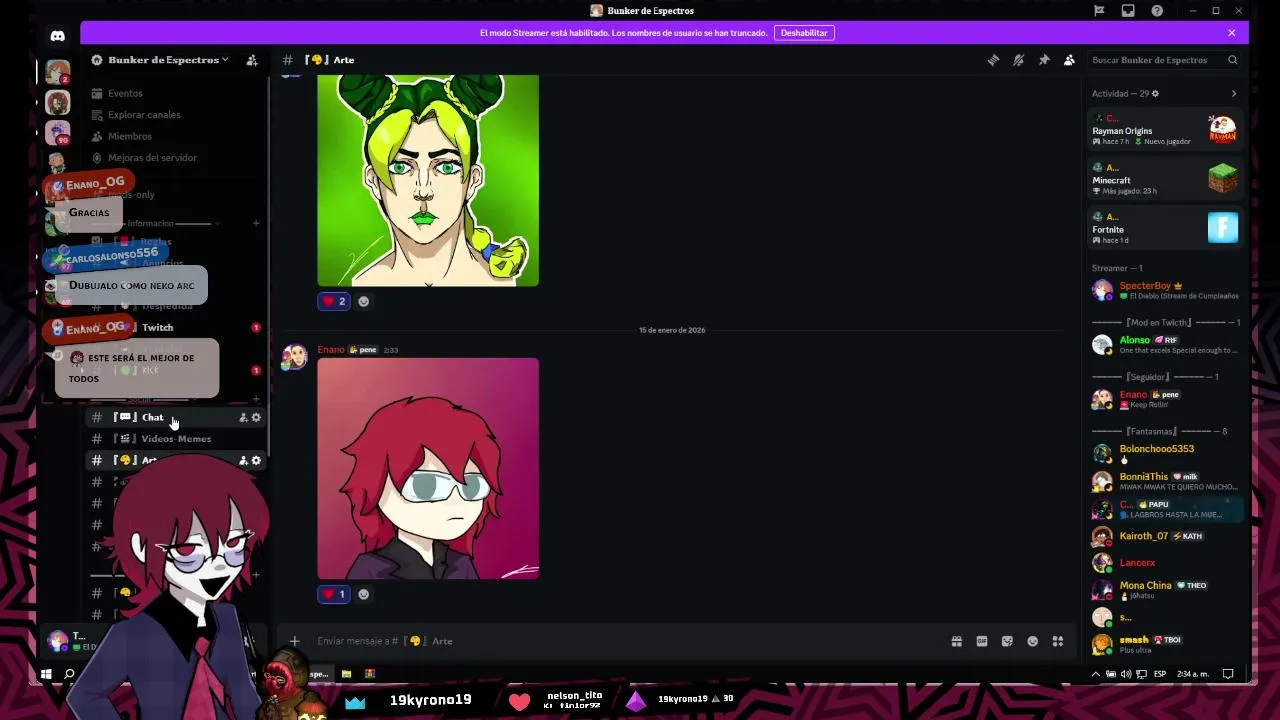
Task: Toggle heart reaction with count 2
Action: point(334,301)
